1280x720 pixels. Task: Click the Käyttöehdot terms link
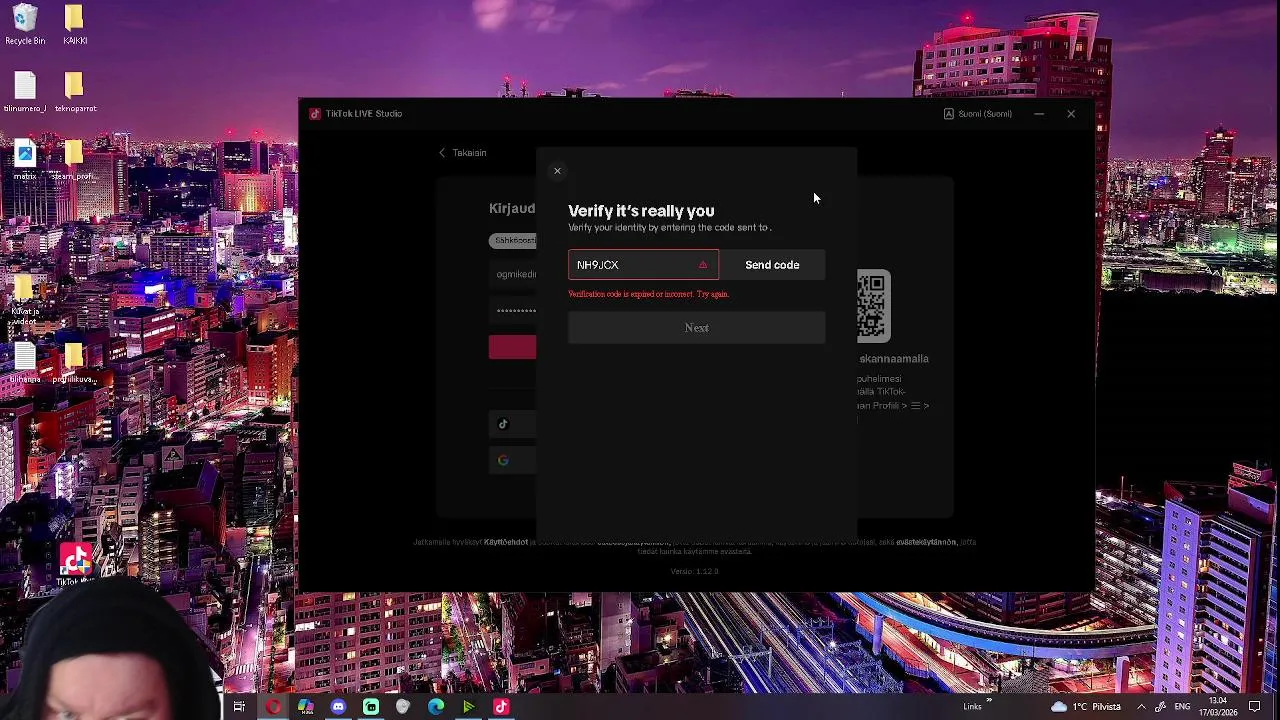point(506,542)
